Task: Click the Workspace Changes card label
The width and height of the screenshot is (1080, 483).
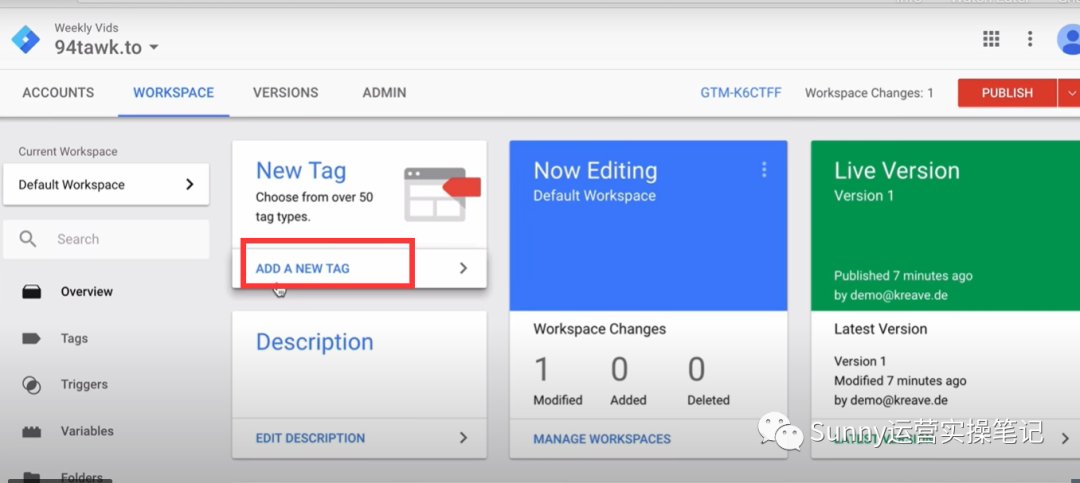Action: 600,329
